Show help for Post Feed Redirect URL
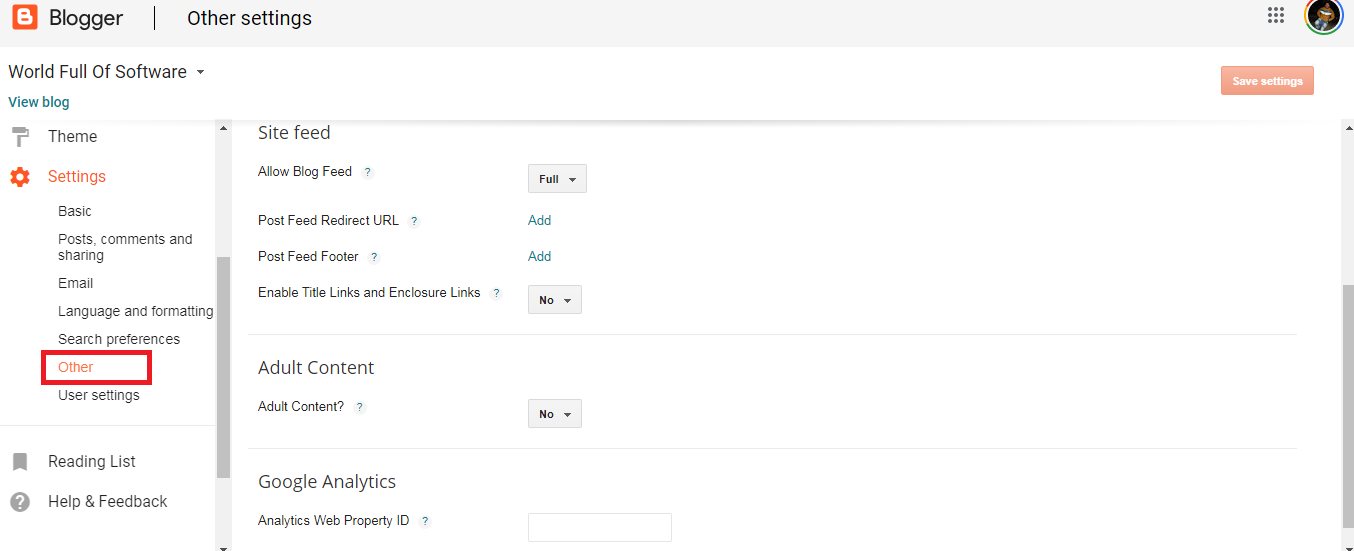This screenshot has height=551, width=1354. point(414,222)
